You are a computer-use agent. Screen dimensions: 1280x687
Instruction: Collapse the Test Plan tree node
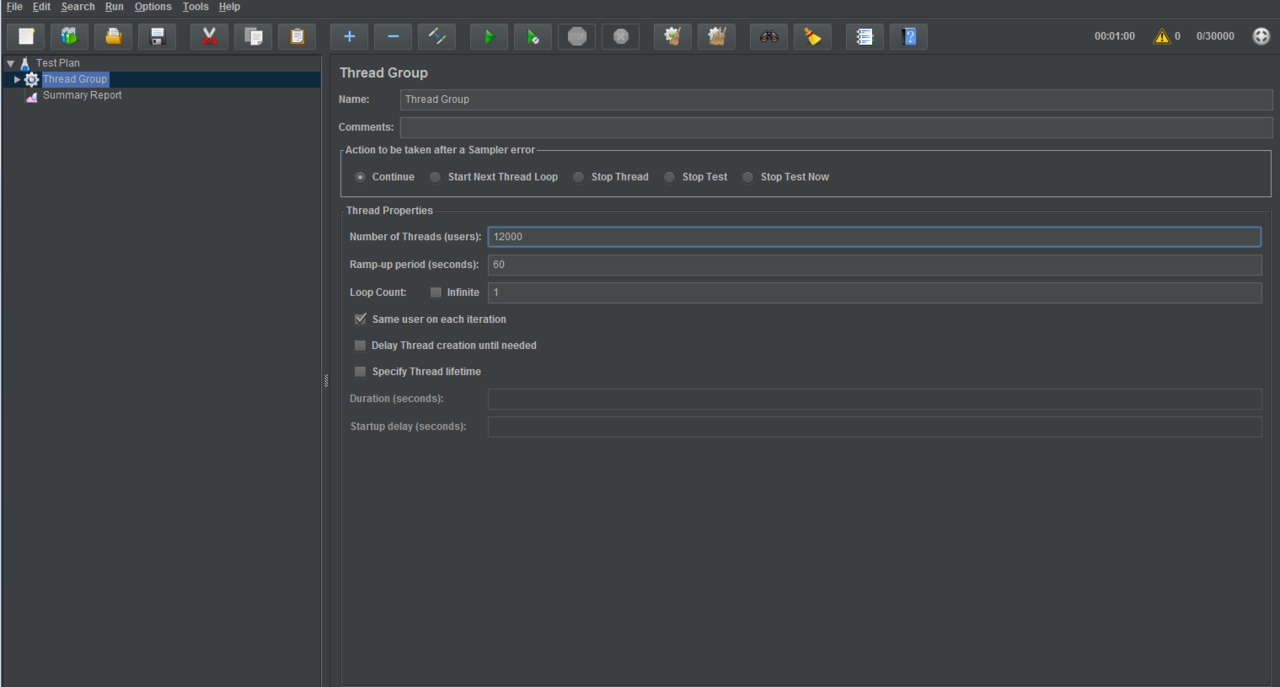(x=10, y=63)
